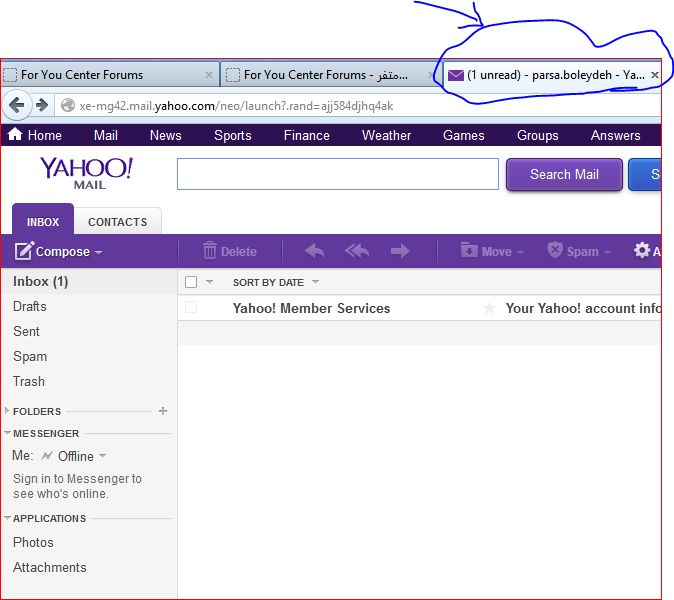Select the first For You Center Forums tab
Viewport: 674px width, 600px height.
point(110,75)
